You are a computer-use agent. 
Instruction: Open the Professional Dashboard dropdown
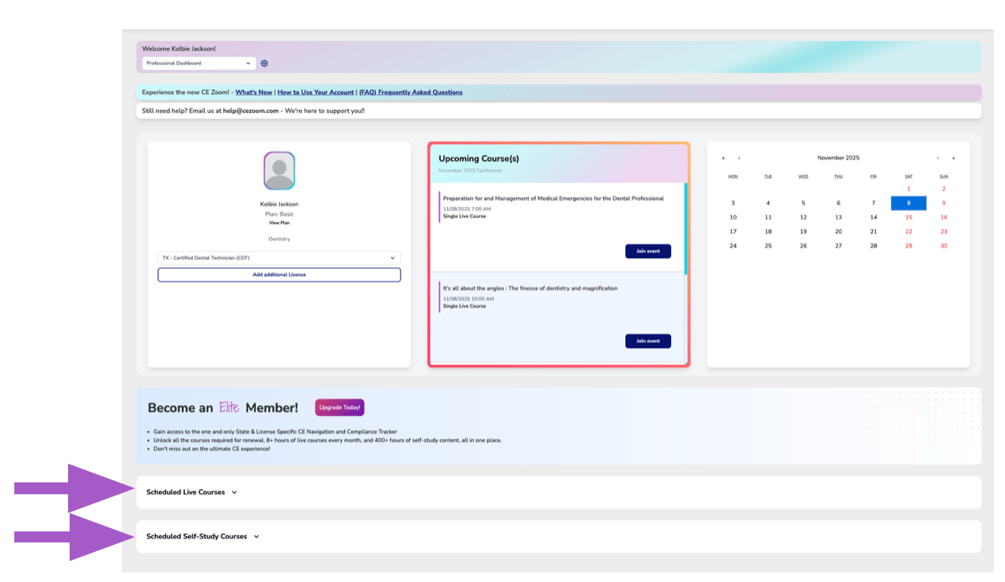199,63
